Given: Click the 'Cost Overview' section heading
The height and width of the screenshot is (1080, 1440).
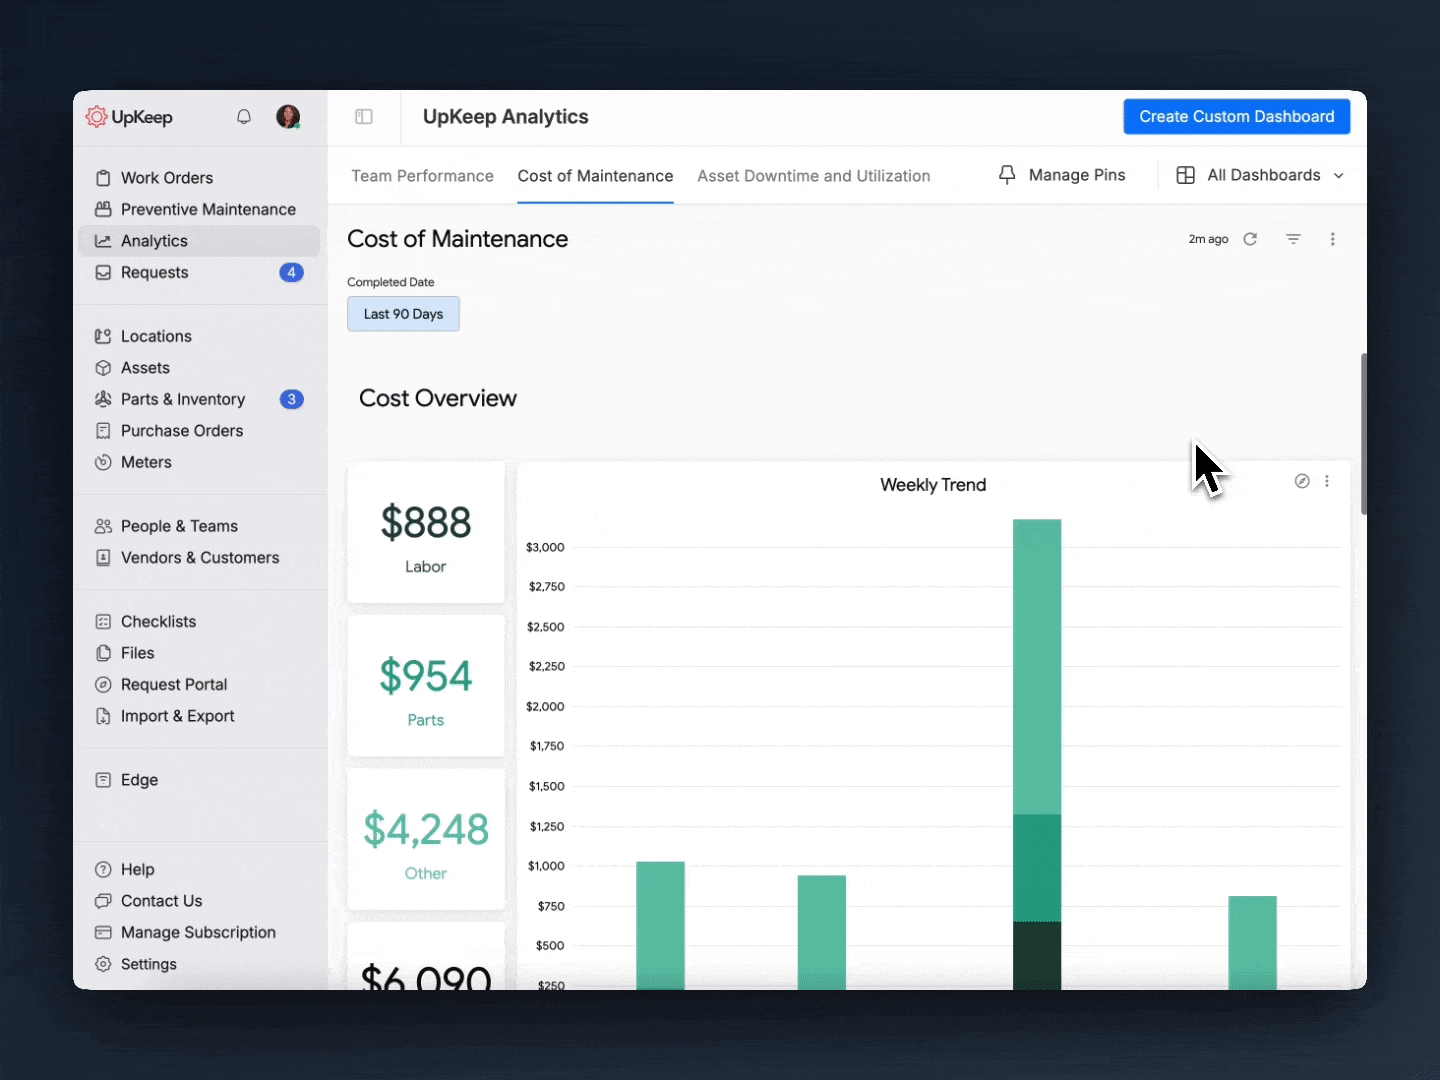Looking at the screenshot, I should point(438,398).
